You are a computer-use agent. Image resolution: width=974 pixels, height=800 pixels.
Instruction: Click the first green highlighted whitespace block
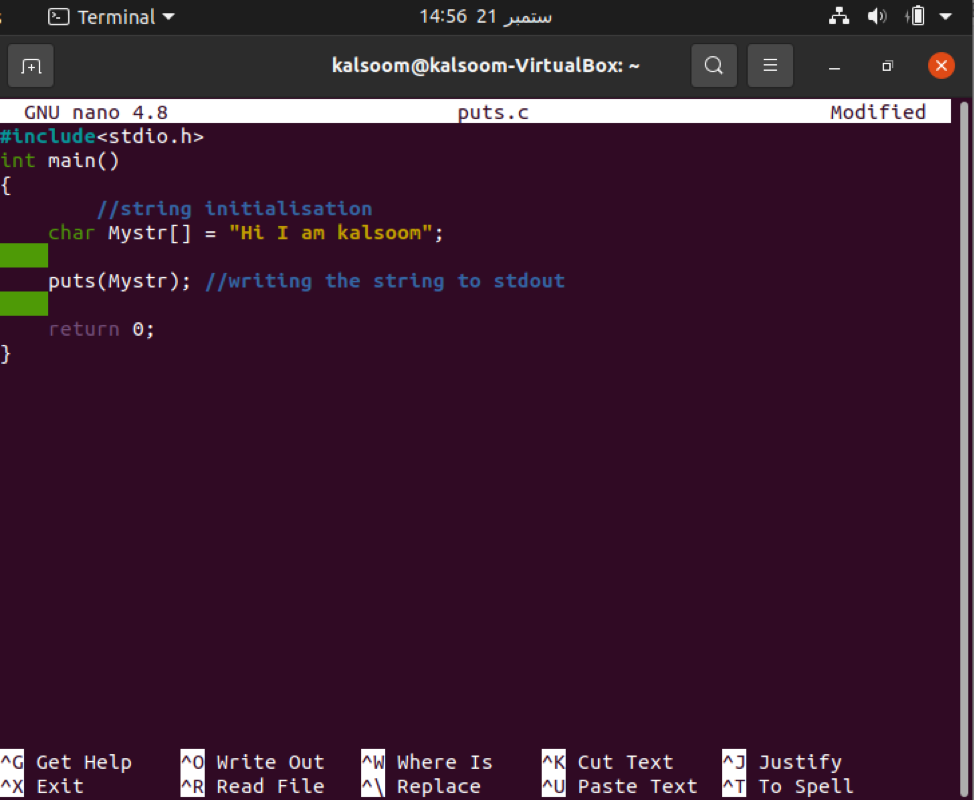24,256
